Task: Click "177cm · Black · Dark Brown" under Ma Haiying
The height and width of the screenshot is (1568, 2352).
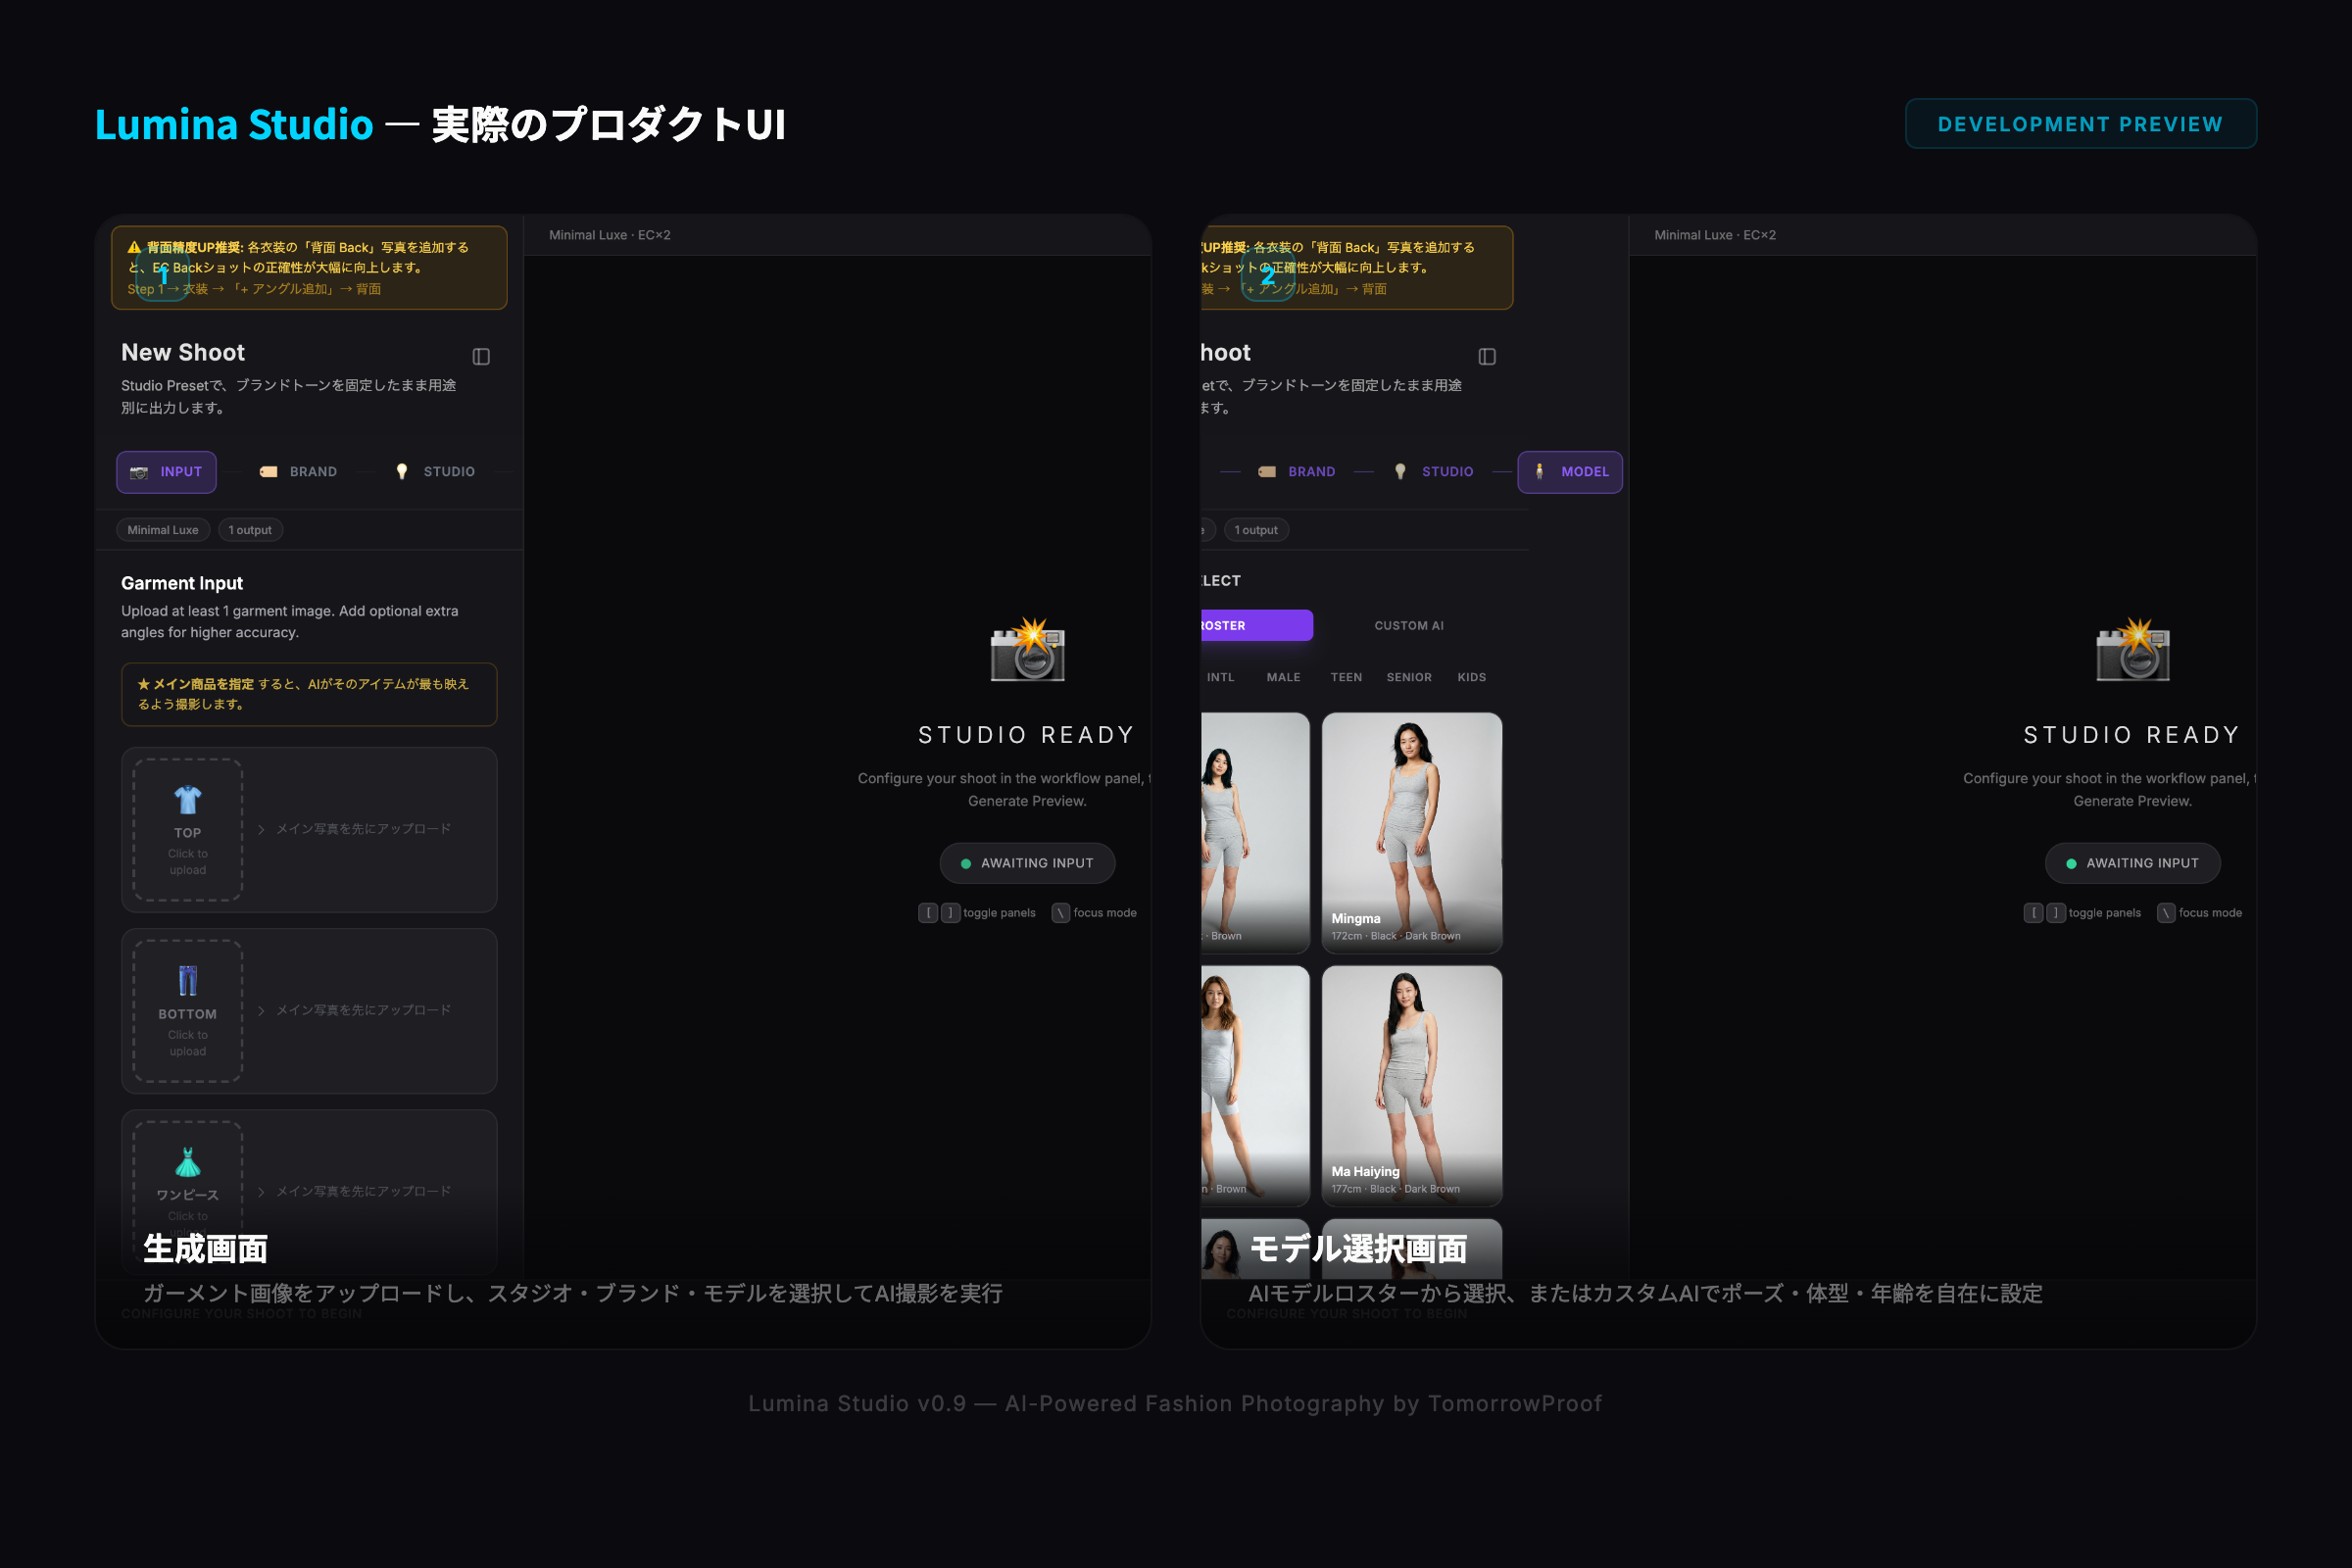Action: point(1396,1189)
